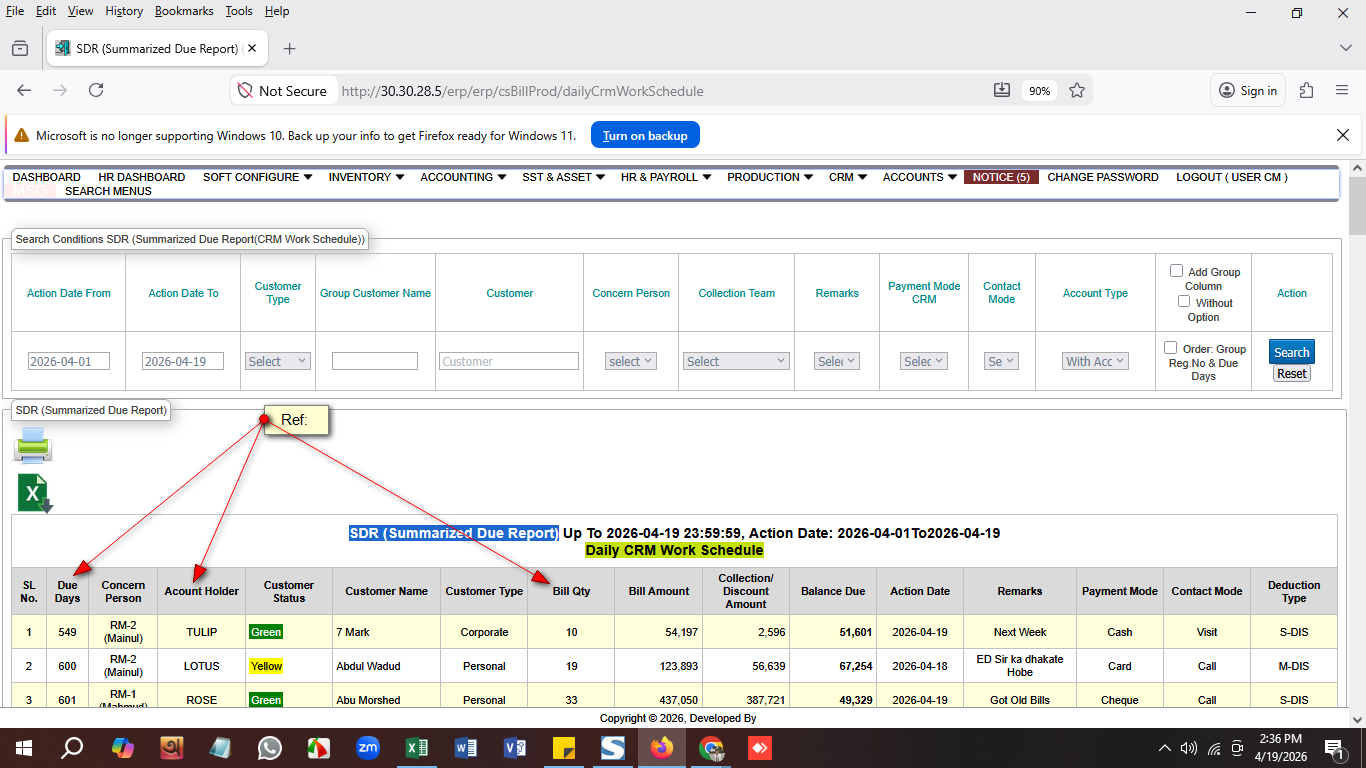Click the 90% zoom level indicator
This screenshot has width=1366, height=768.
pyautogui.click(x=1040, y=91)
